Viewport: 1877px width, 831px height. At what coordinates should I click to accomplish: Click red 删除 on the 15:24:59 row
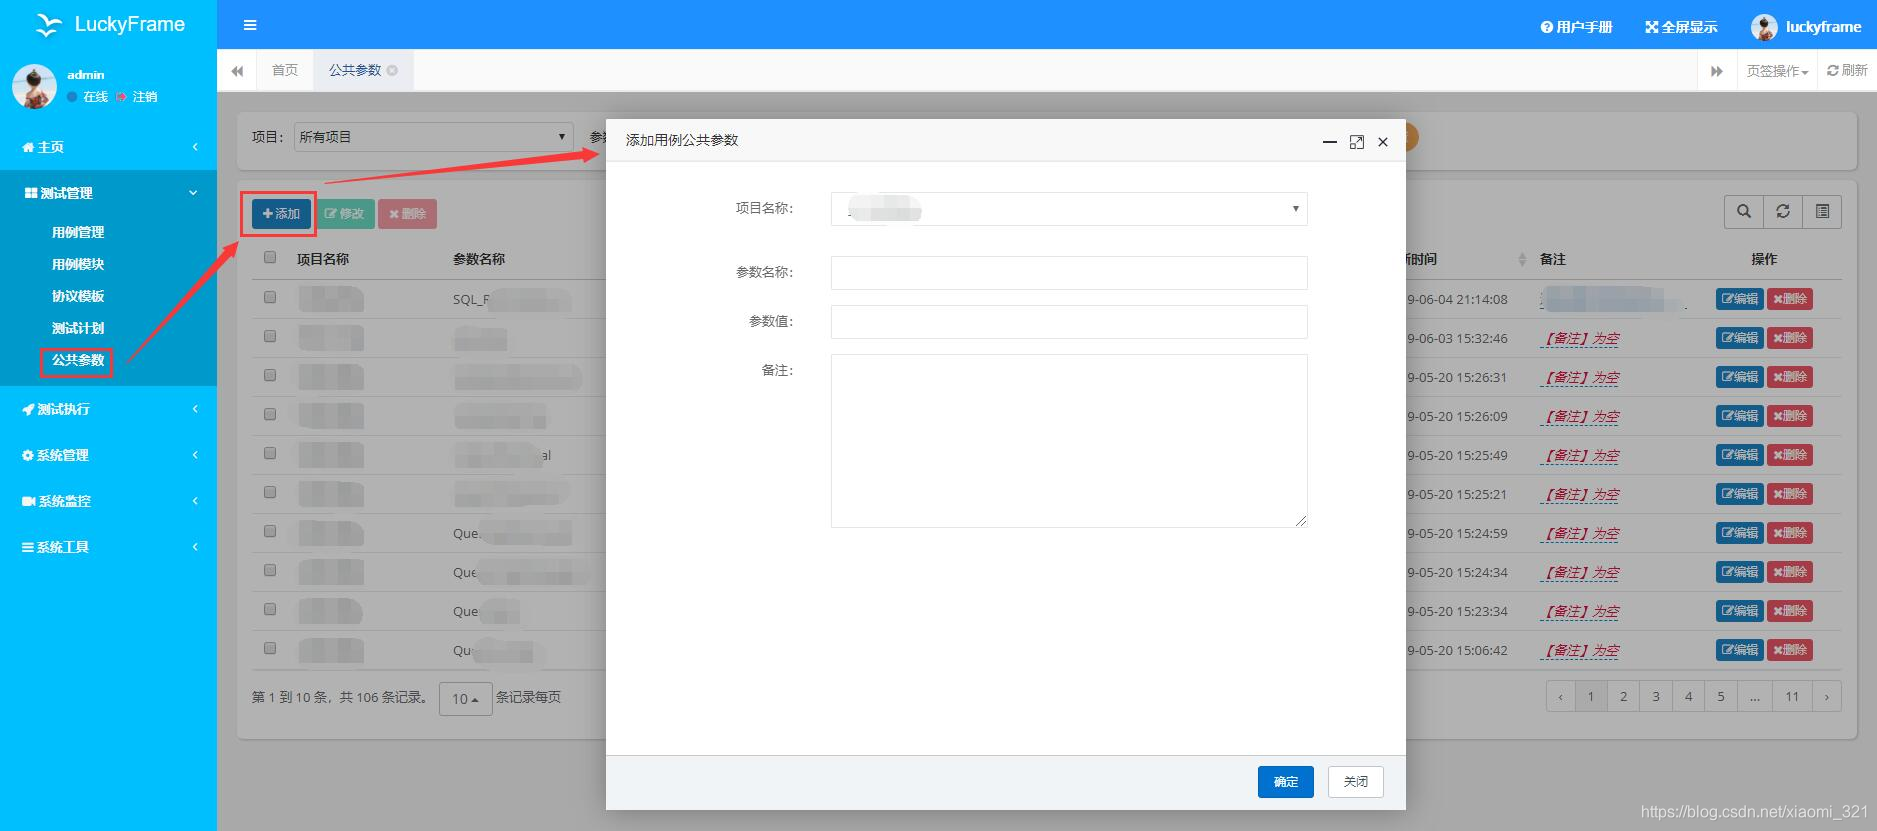tap(1790, 533)
